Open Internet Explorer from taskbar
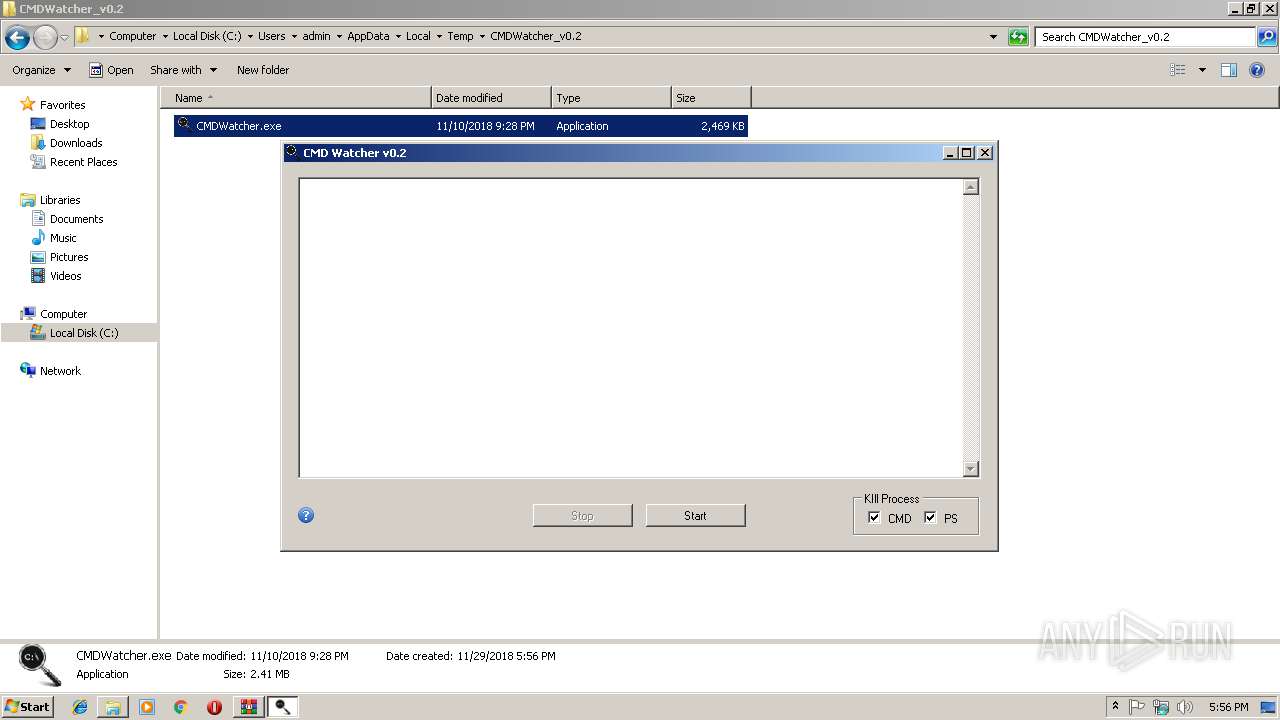The width and height of the screenshot is (1280, 720). click(x=80, y=707)
